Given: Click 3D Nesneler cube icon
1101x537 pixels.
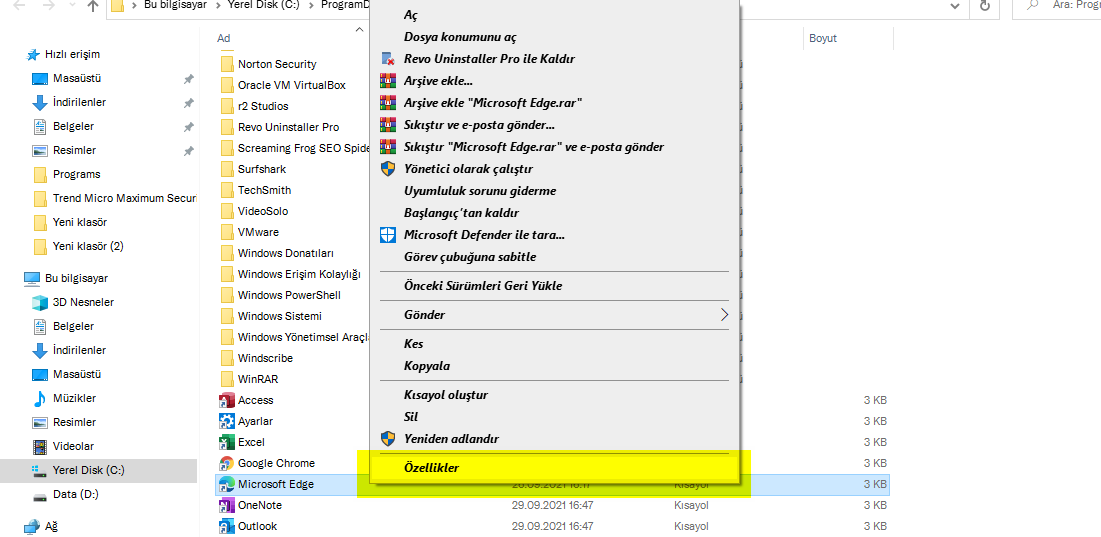Looking at the screenshot, I should point(40,303).
